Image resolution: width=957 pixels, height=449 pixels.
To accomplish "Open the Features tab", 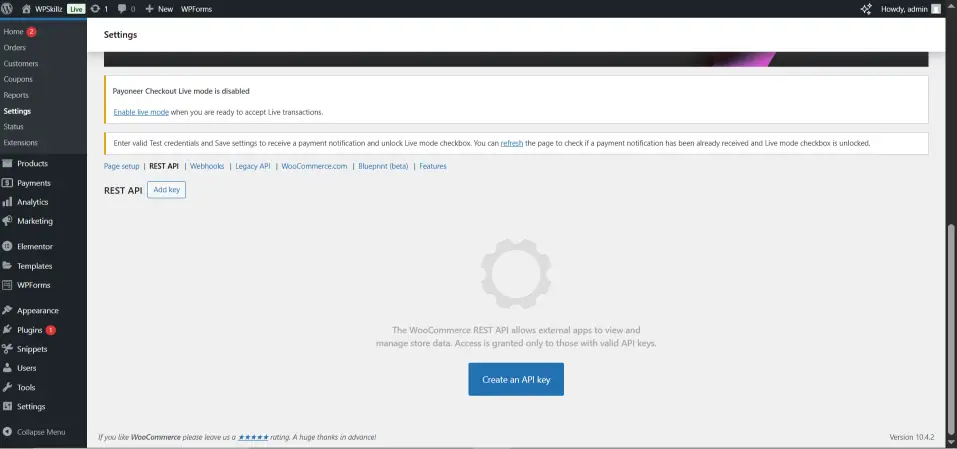I will click(433, 166).
